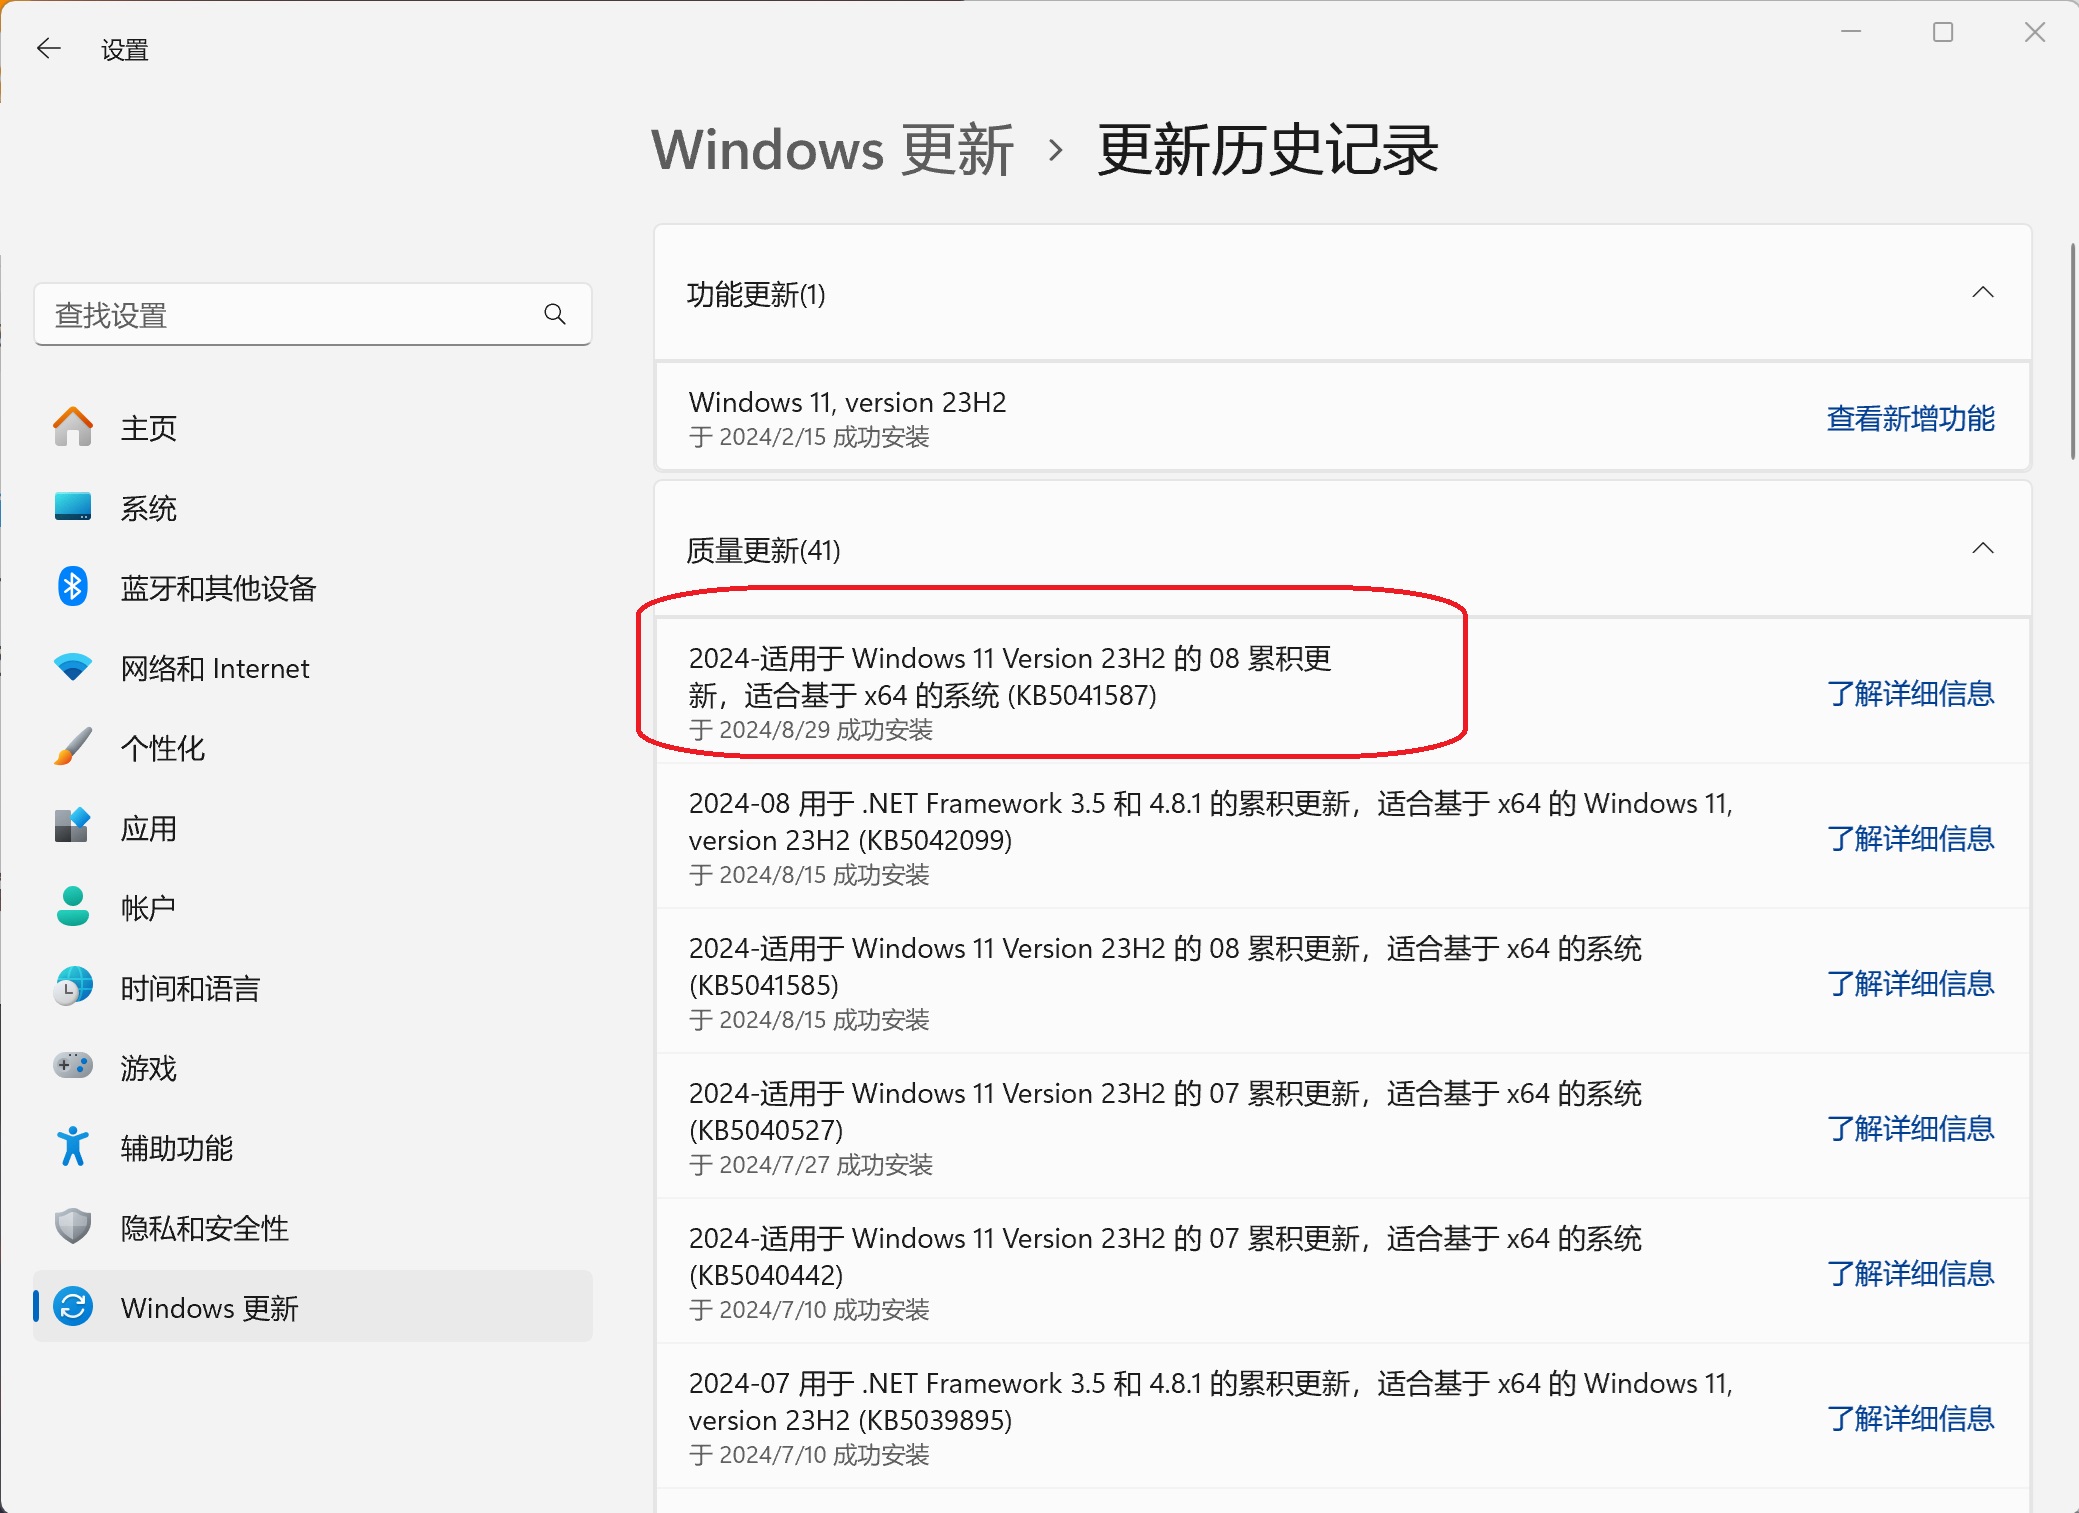Select Windows 更新 in sidebar

(313, 1307)
